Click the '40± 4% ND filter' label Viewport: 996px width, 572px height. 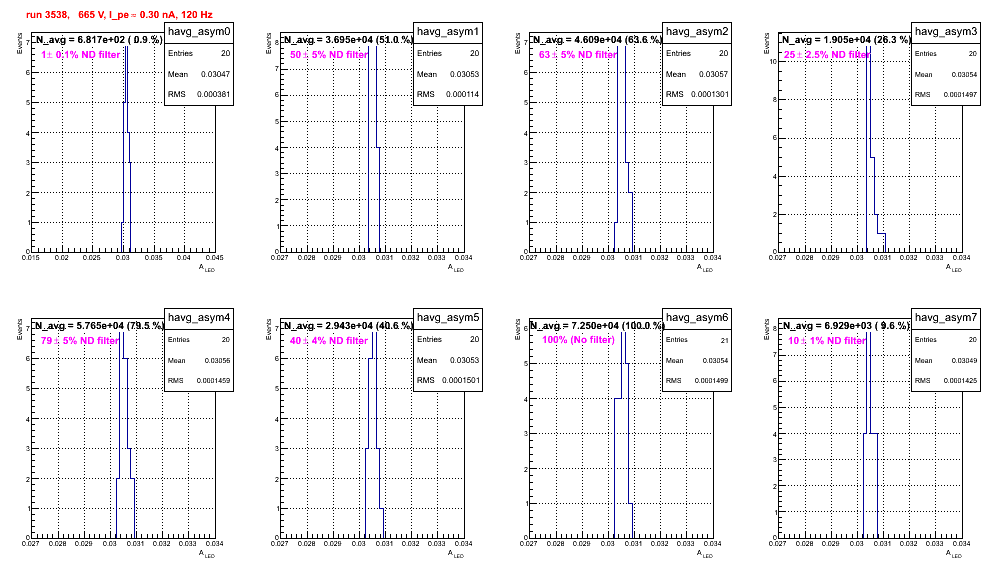click(x=329, y=341)
